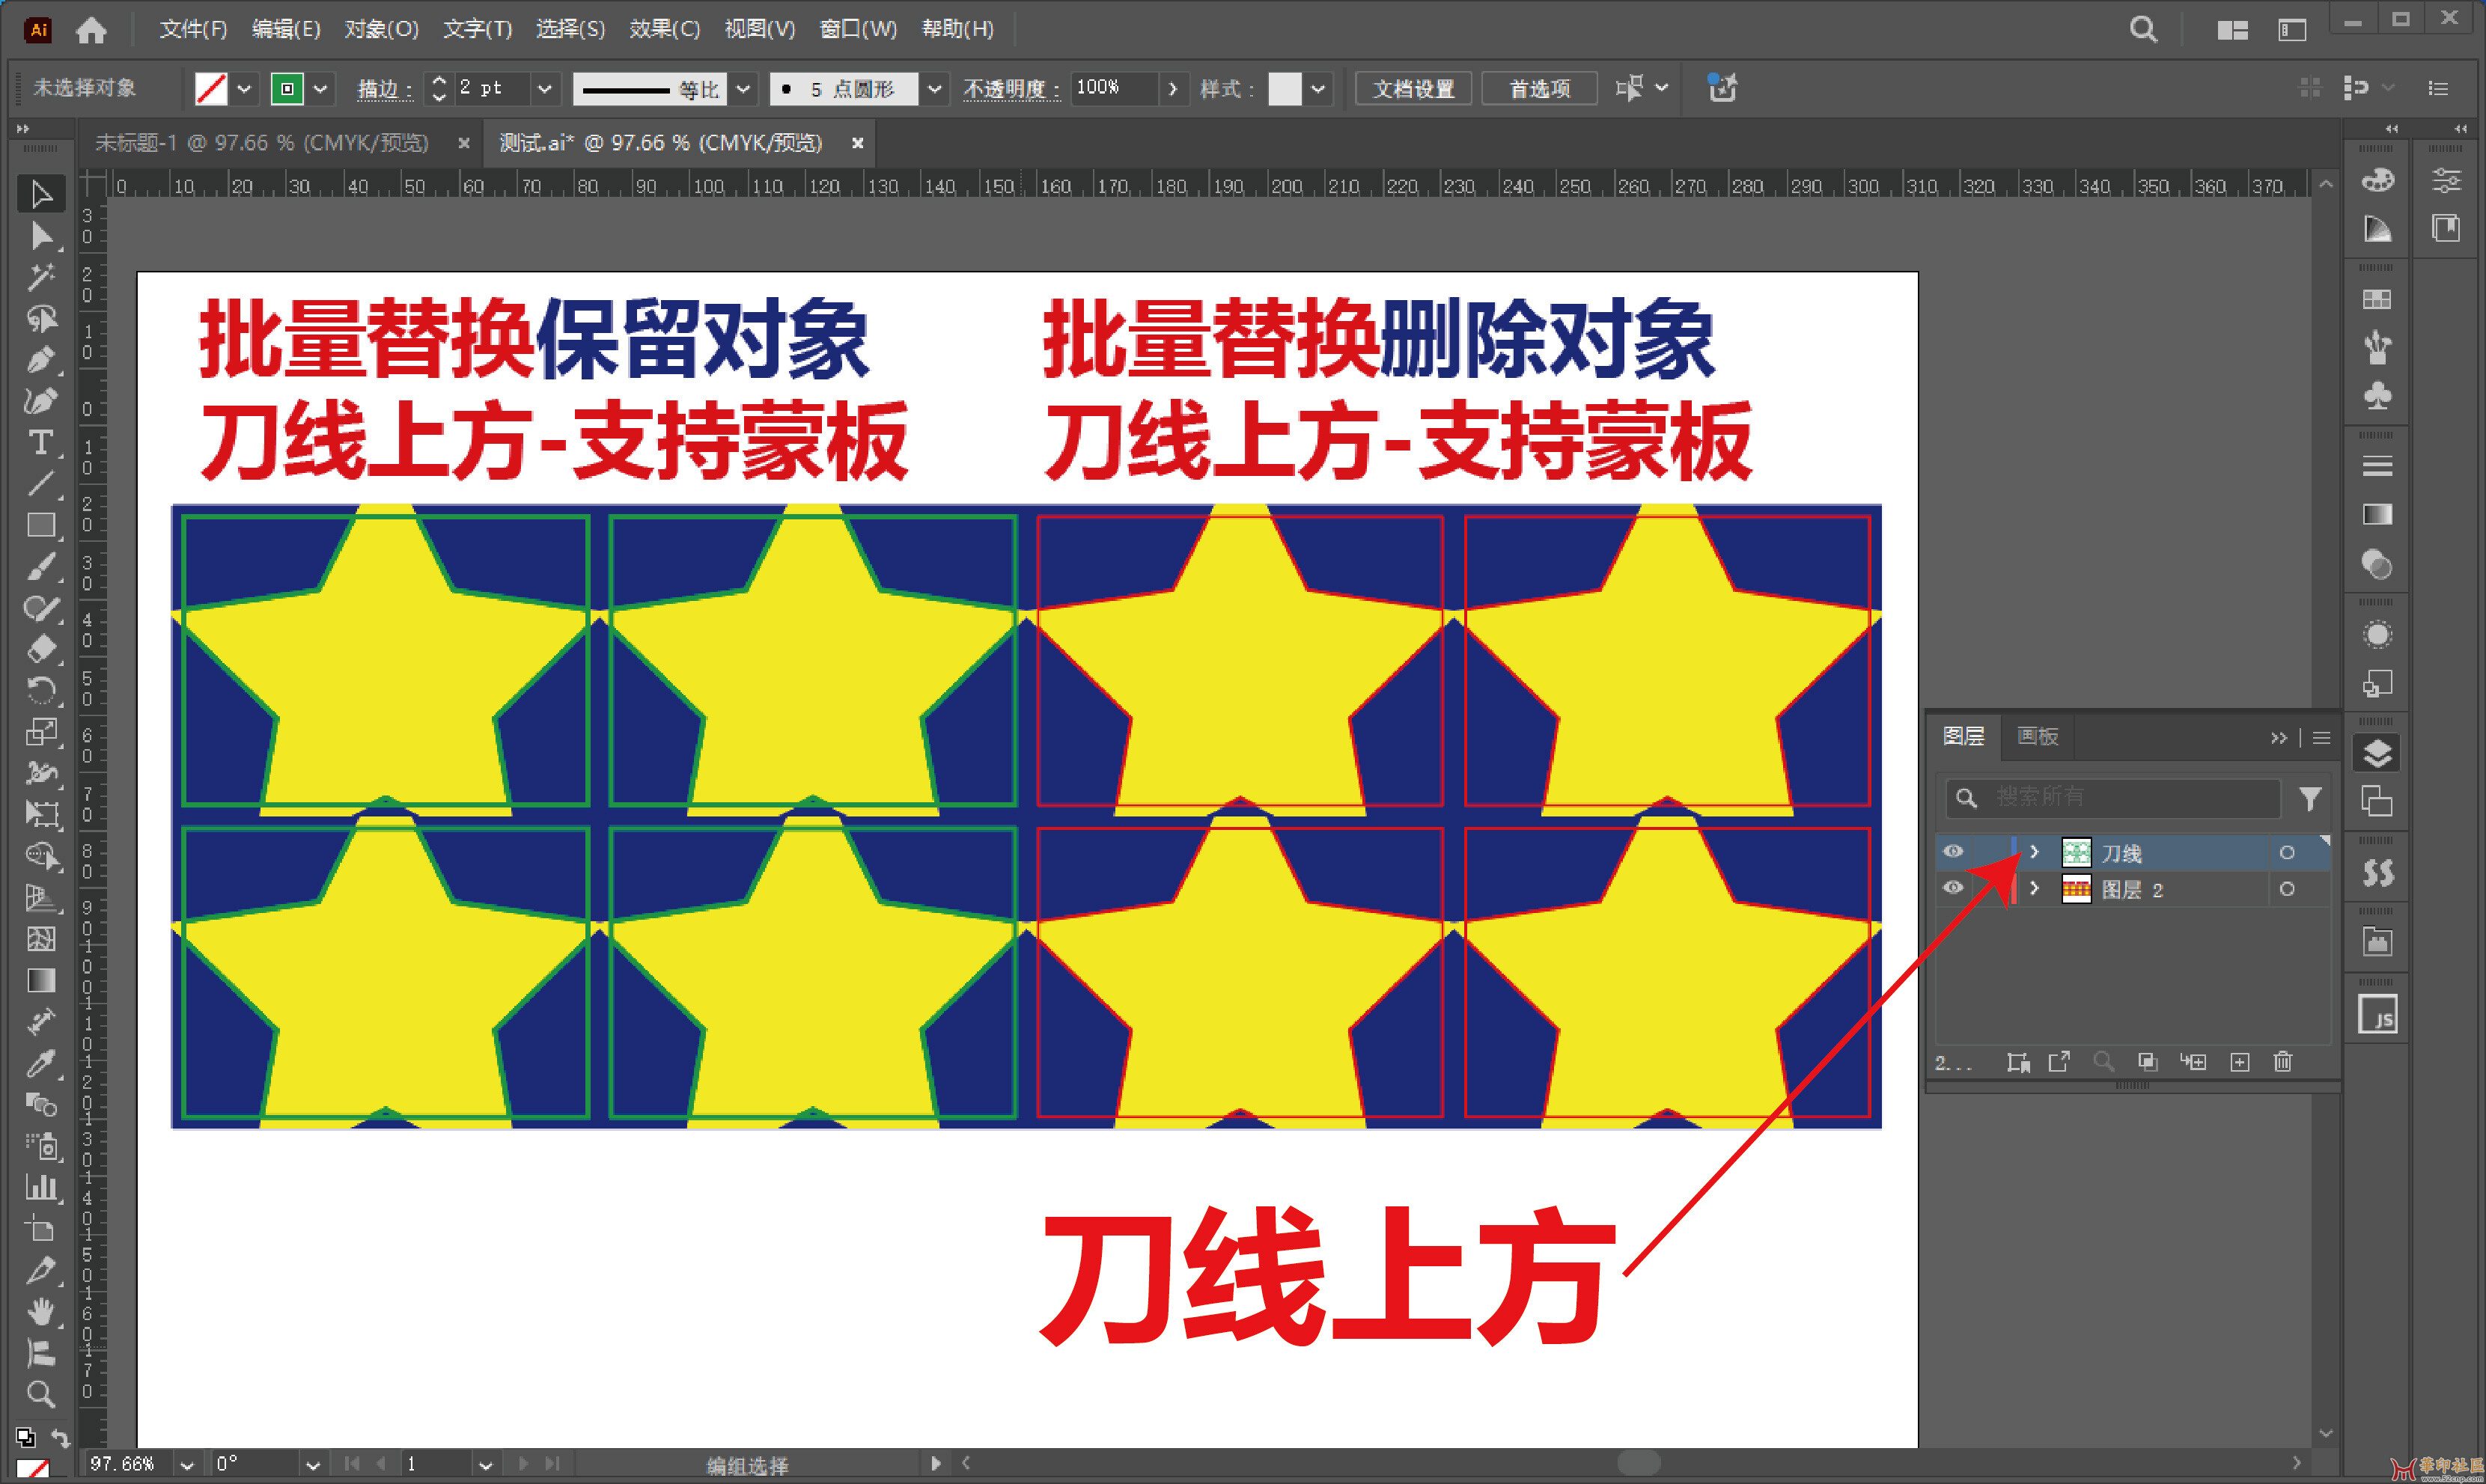Screen dimensions: 2486x1484
Task: Click the fill color swatch
Action: point(211,89)
